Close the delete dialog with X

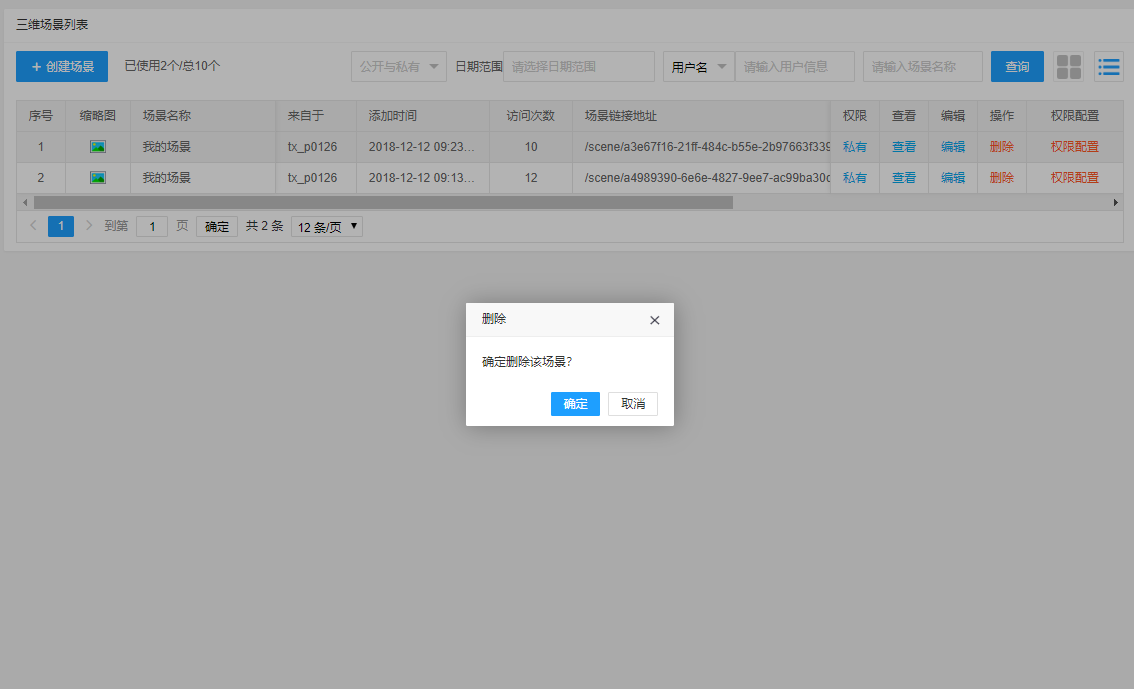click(655, 320)
